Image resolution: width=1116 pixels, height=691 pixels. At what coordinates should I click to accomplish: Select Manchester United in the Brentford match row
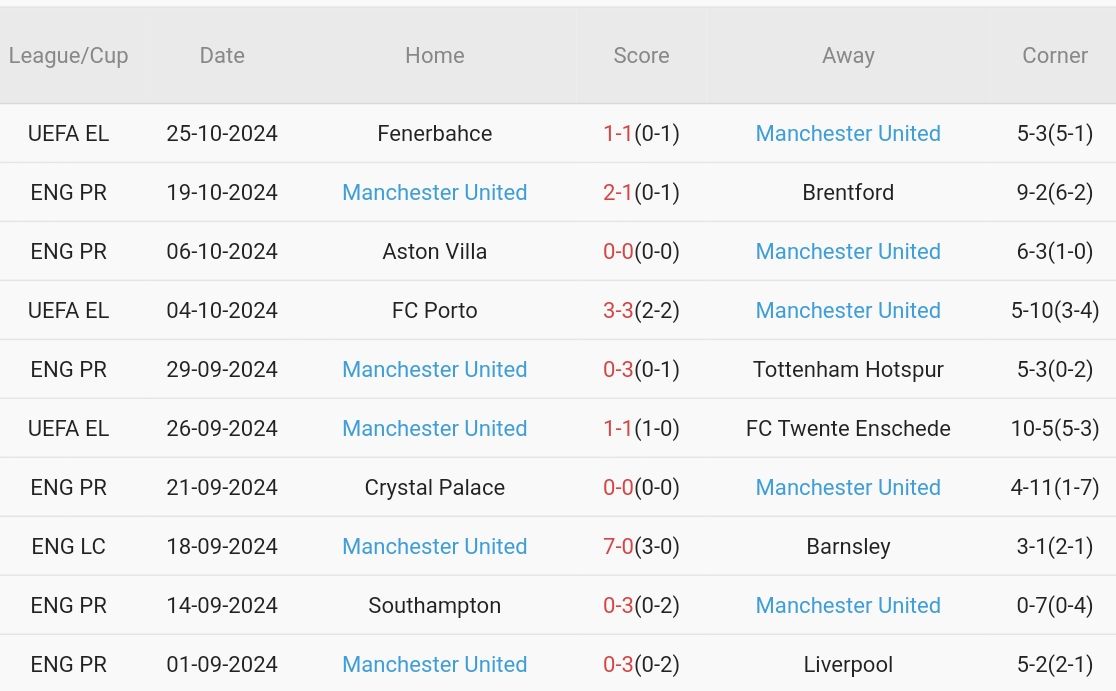pyautogui.click(x=434, y=192)
